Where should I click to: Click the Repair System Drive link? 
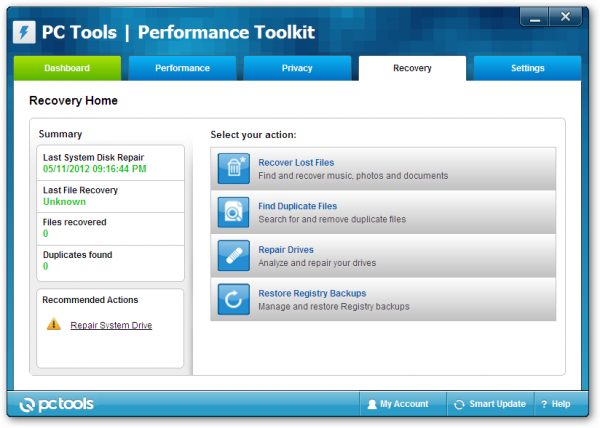(111, 325)
